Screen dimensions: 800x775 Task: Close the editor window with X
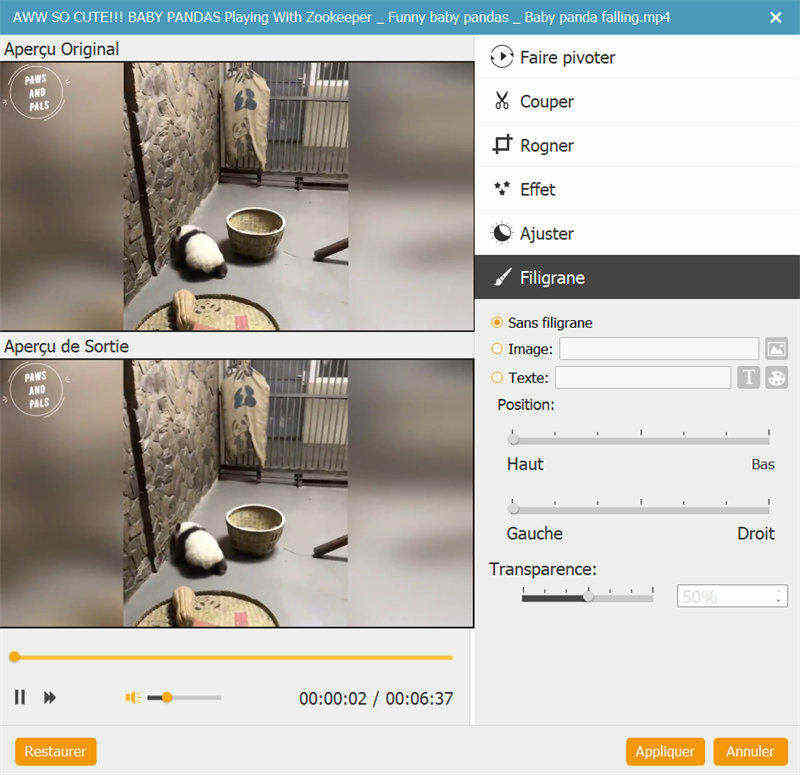click(776, 17)
